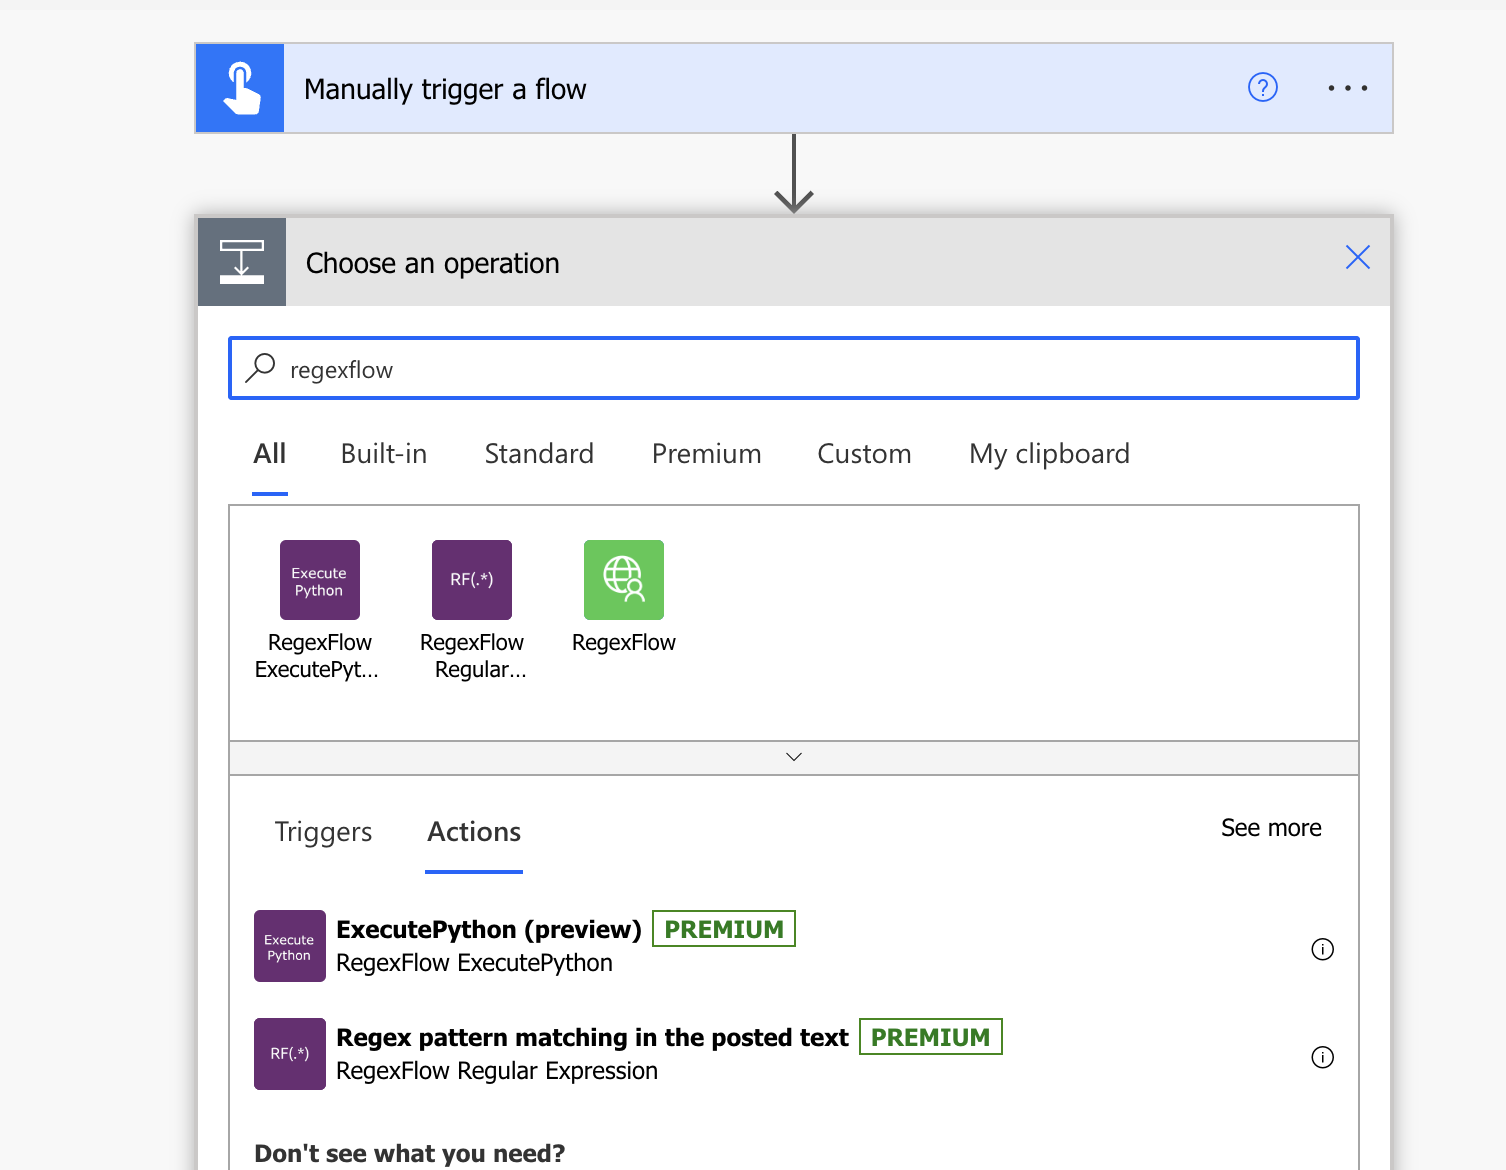Click the See more link
The height and width of the screenshot is (1170, 1506).
1270,828
